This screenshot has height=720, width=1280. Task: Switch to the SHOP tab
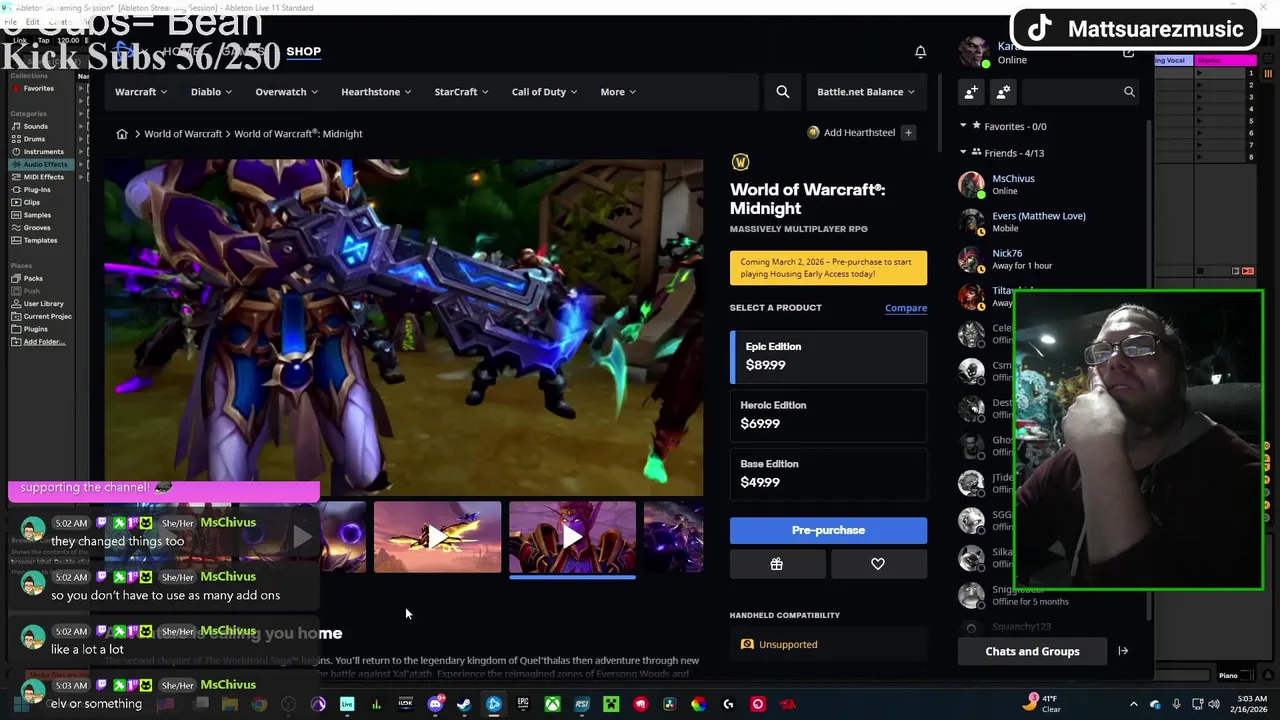(303, 52)
